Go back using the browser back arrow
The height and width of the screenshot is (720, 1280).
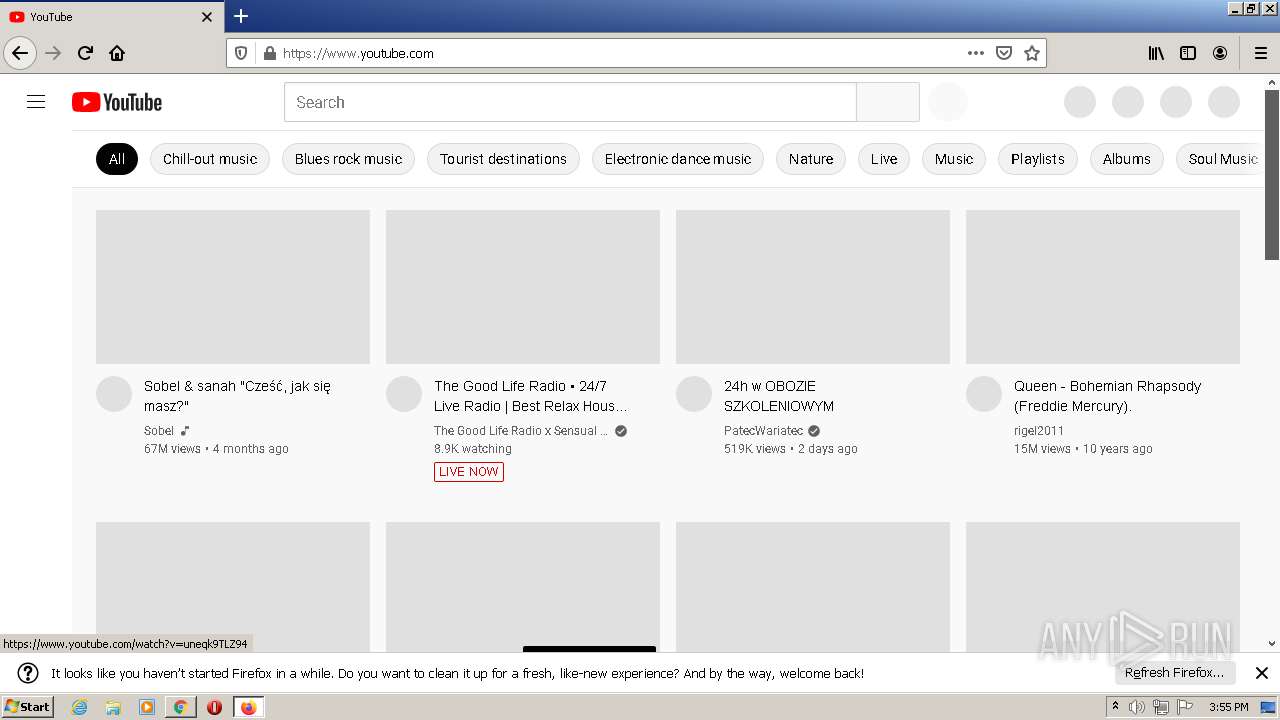click(20, 53)
